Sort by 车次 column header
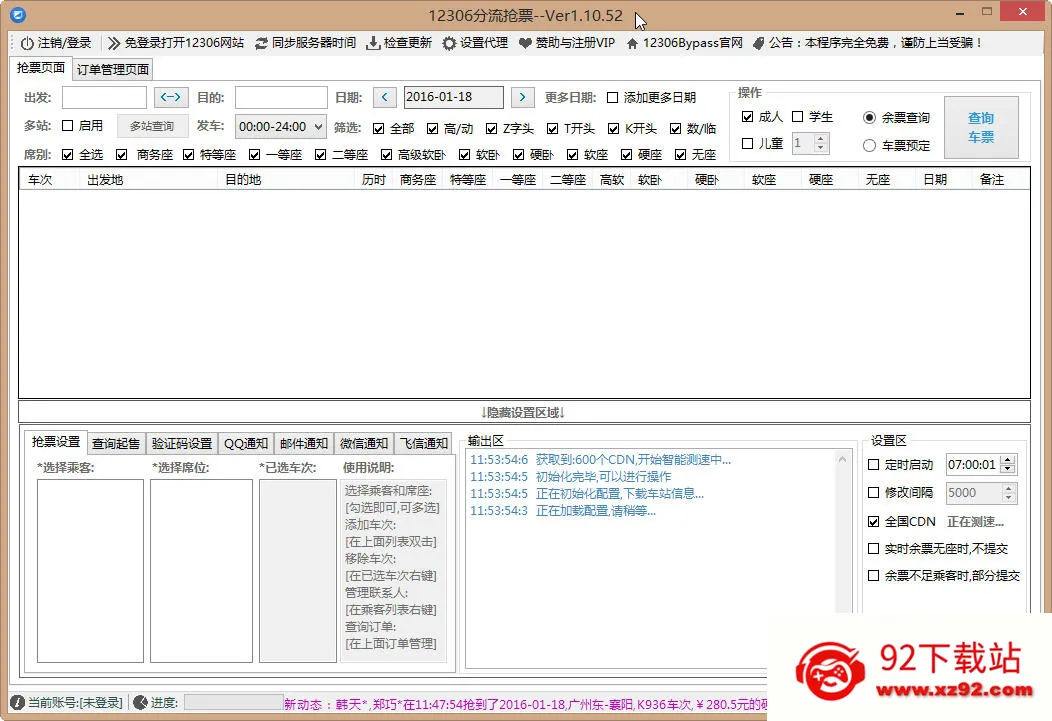Image resolution: width=1052 pixels, height=721 pixels. pos(40,180)
